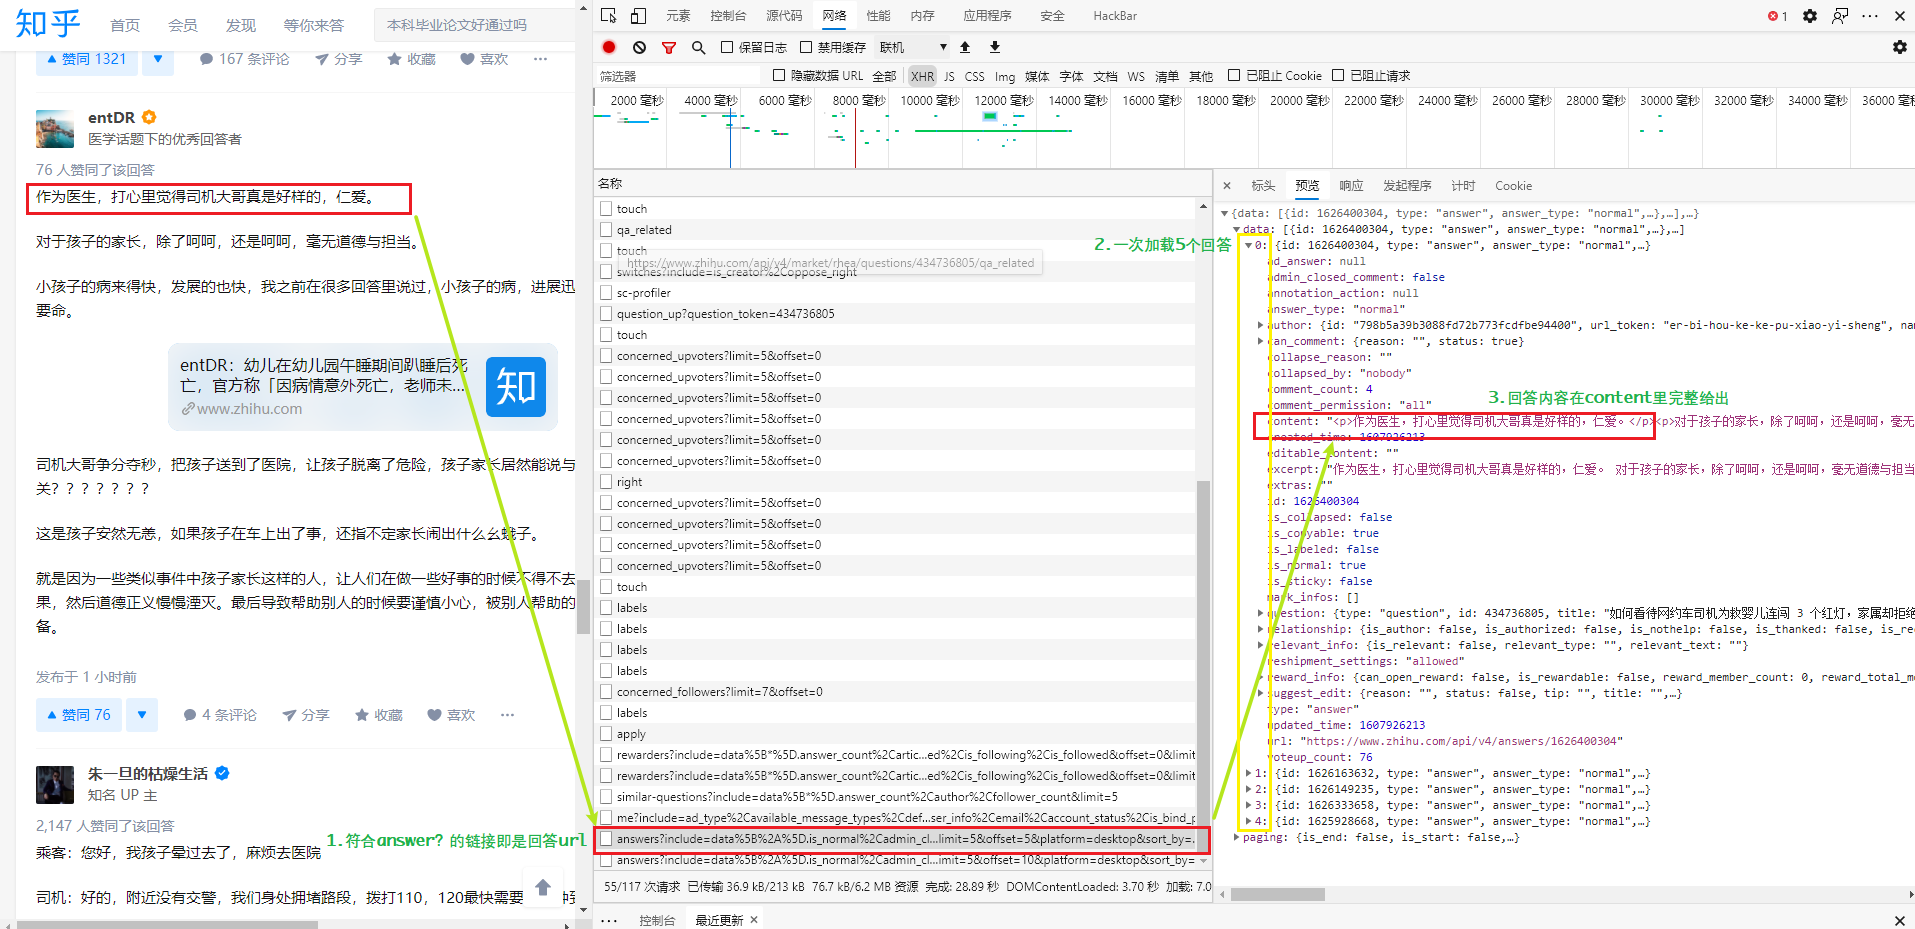Viewport: 1915px width, 929px height.
Task: Clear the network log icon
Action: 639,47
